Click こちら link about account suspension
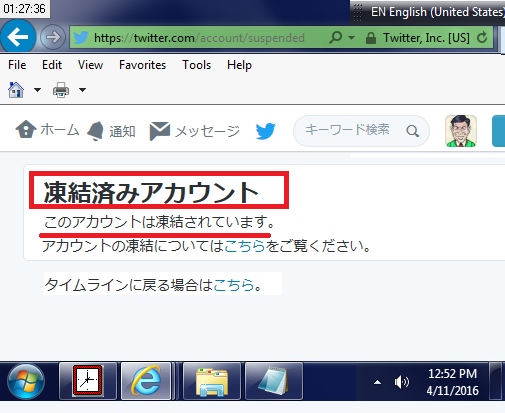Image resolution: width=505 pixels, height=413 pixels. pyautogui.click(x=245, y=246)
